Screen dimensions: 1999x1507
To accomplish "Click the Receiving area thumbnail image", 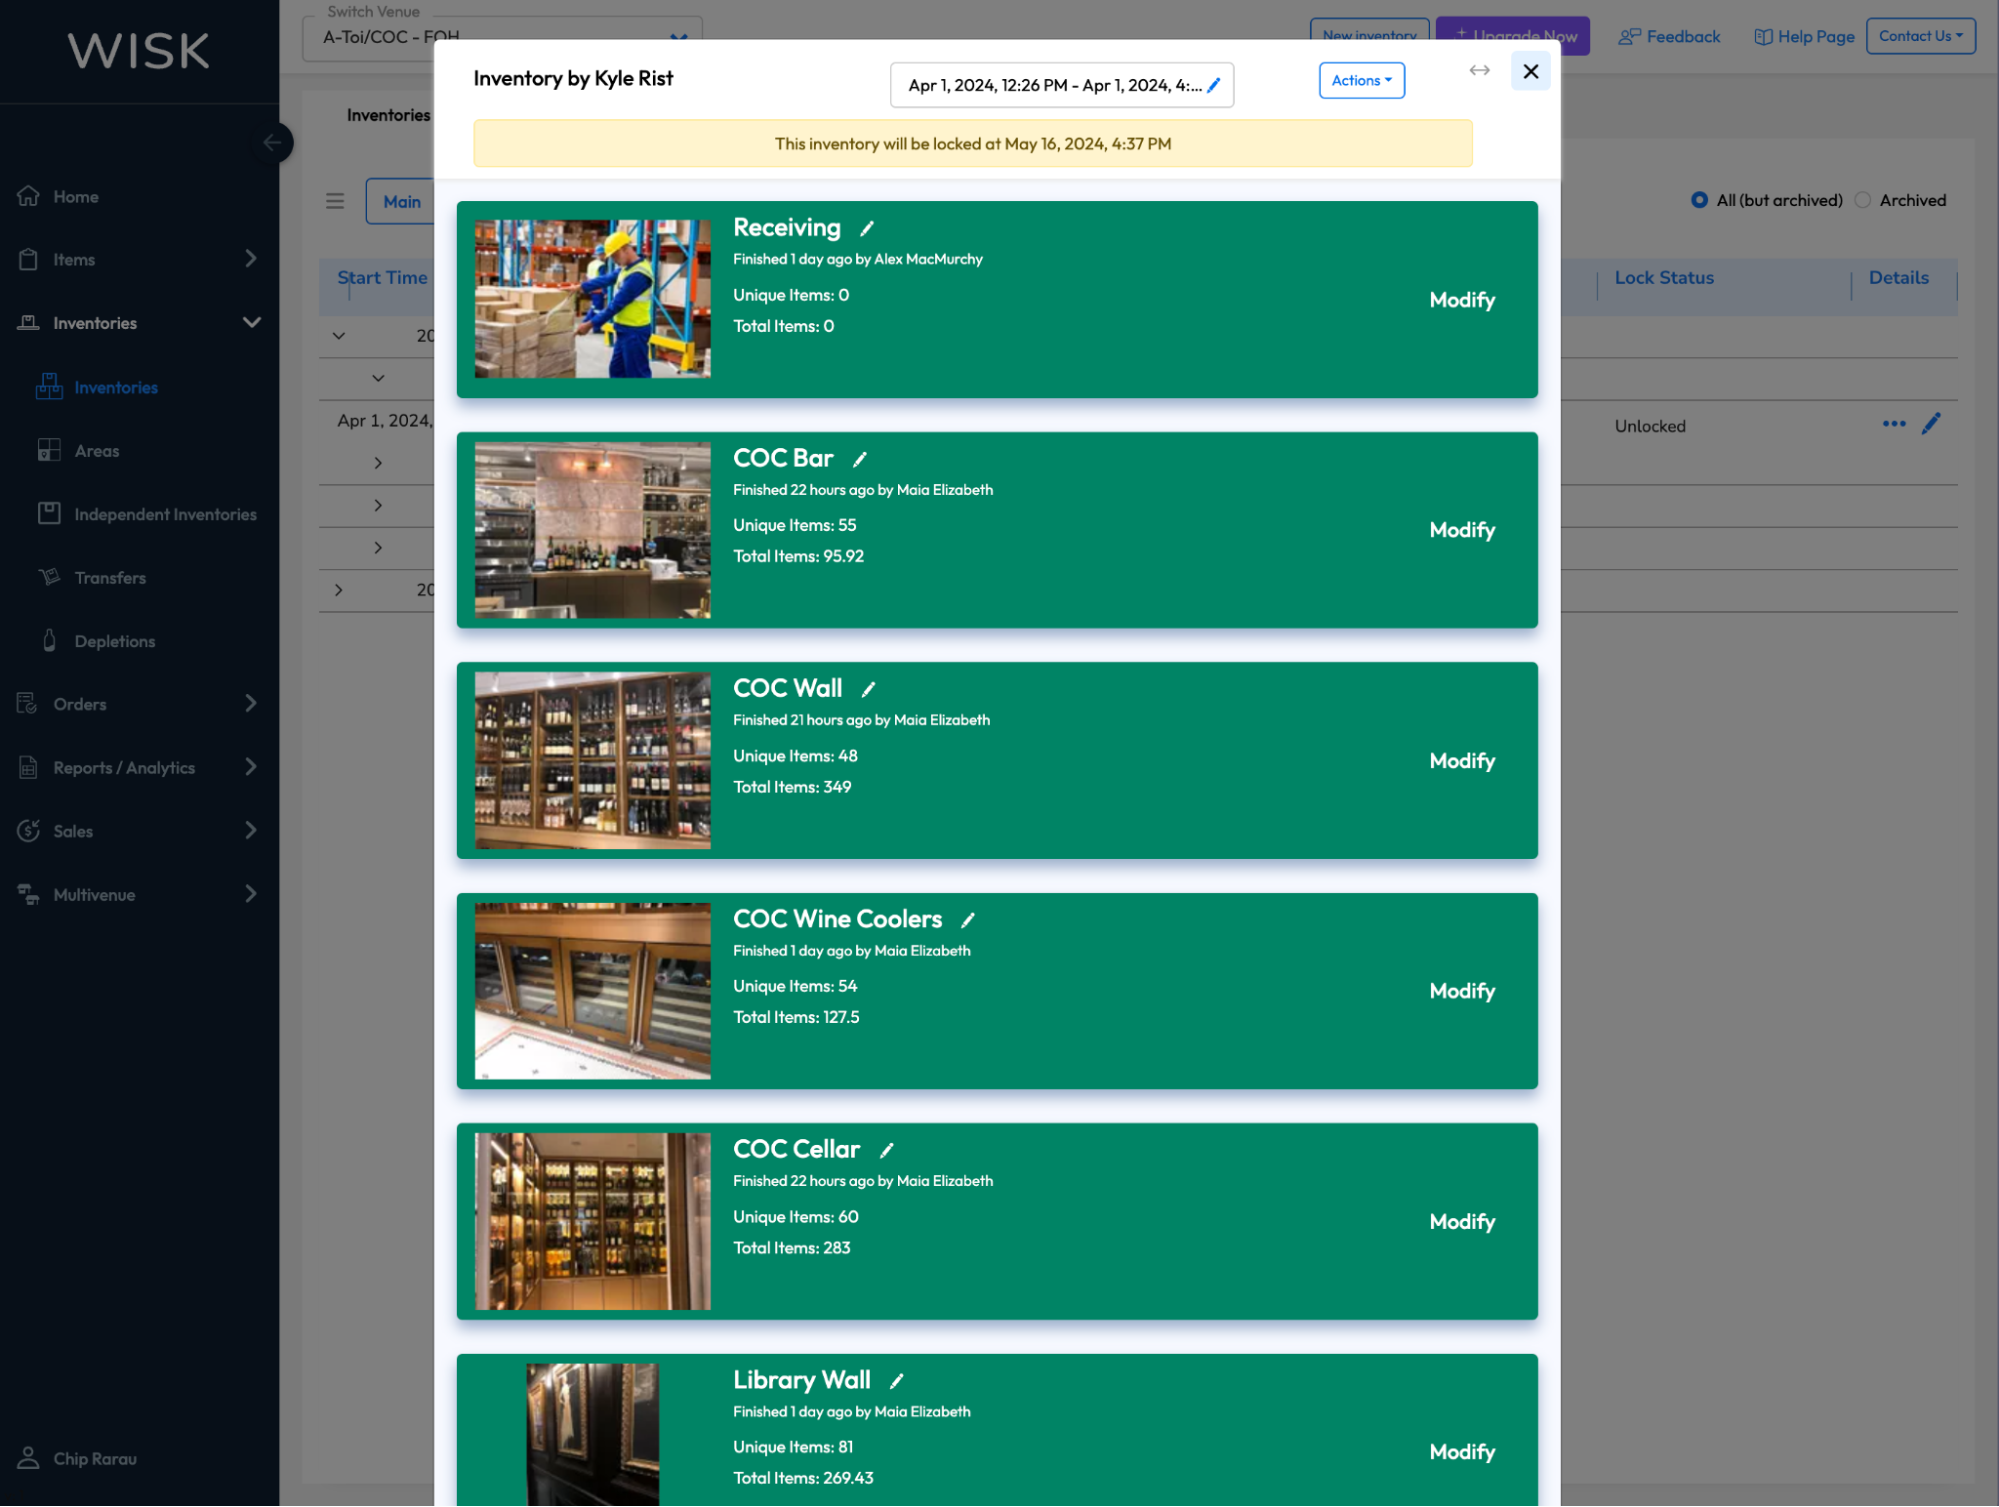I will [591, 298].
